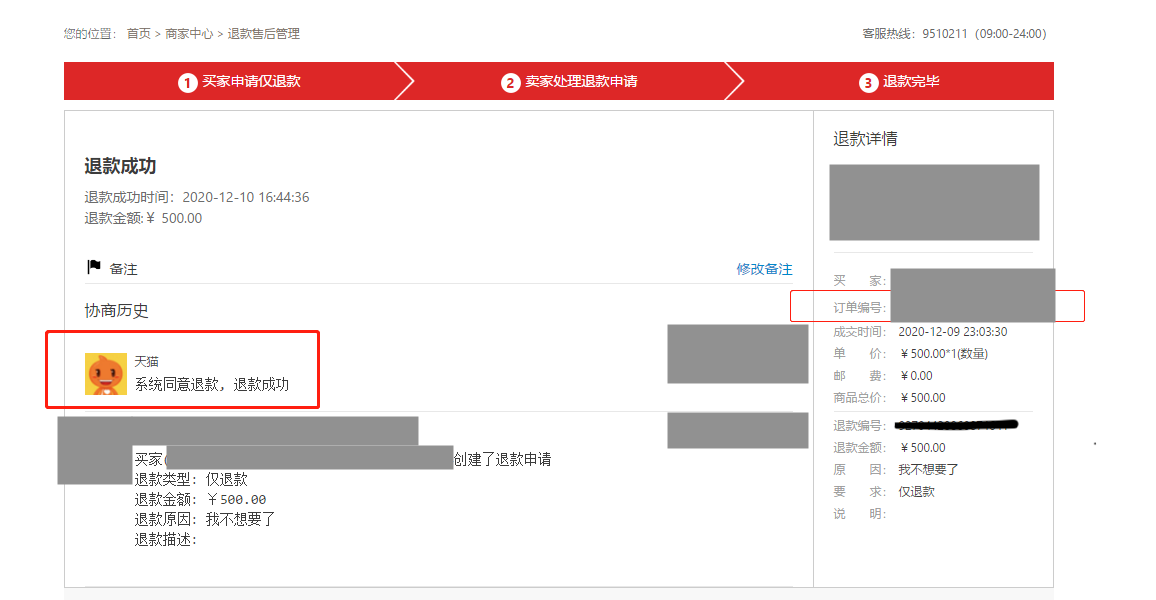Click the customer hotline number 9510211
This screenshot has height=600, width=1156.
944,34
